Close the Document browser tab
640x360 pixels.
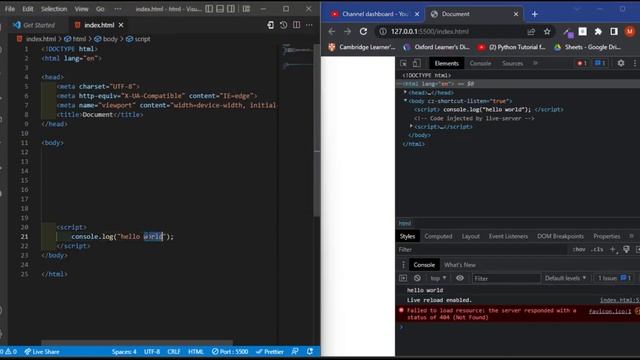click(x=516, y=14)
